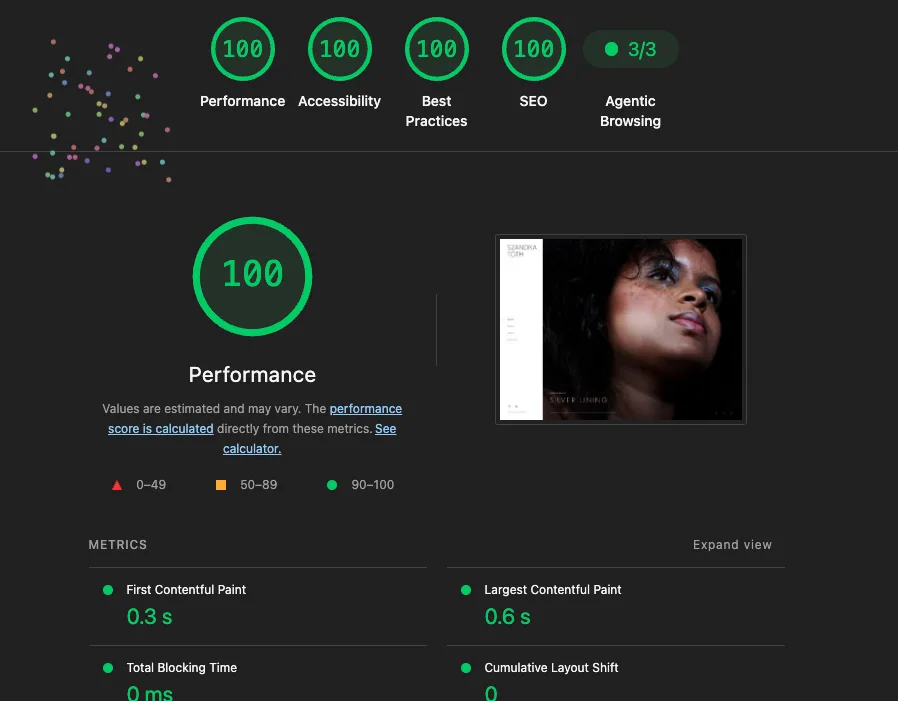Click the green dot beside Cumulative Layout Shift
Screen dimensions: 898x701
coord(466,668)
